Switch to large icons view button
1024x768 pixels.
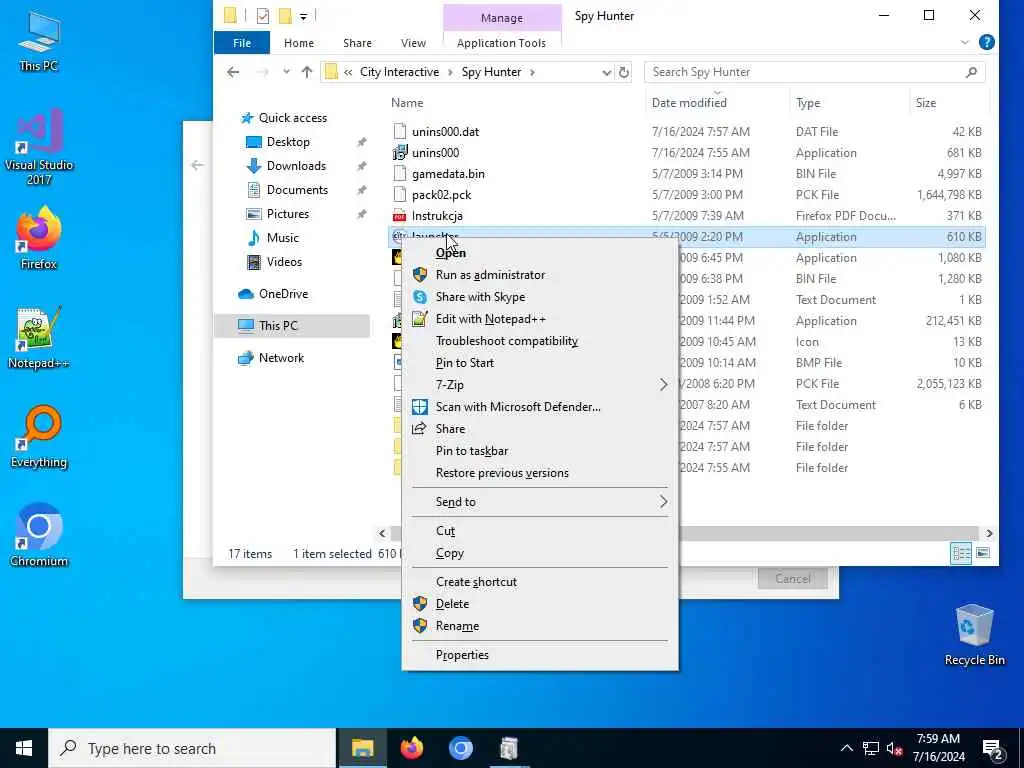point(982,553)
